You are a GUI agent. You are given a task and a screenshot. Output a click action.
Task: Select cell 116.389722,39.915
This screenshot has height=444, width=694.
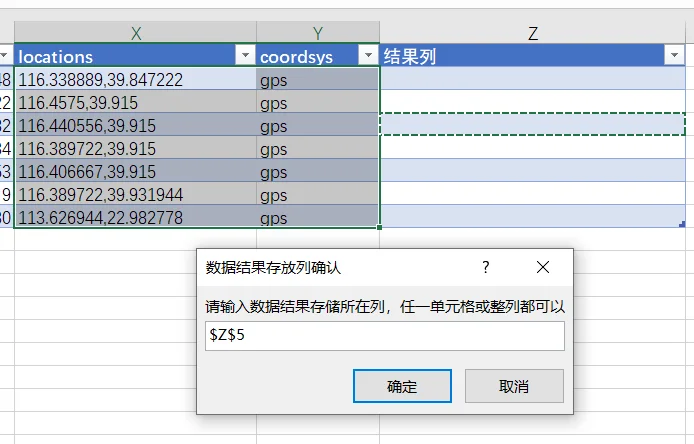coord(135,147)
